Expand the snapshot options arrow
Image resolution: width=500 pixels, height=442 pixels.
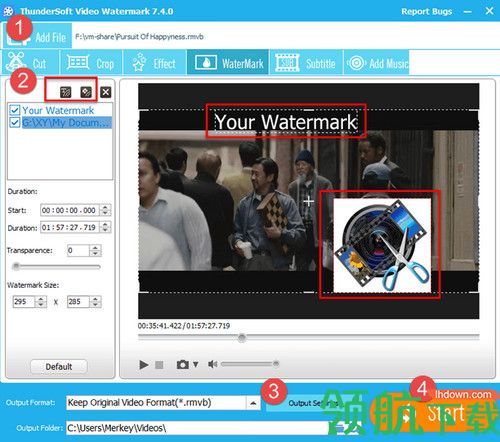point(196,364)
